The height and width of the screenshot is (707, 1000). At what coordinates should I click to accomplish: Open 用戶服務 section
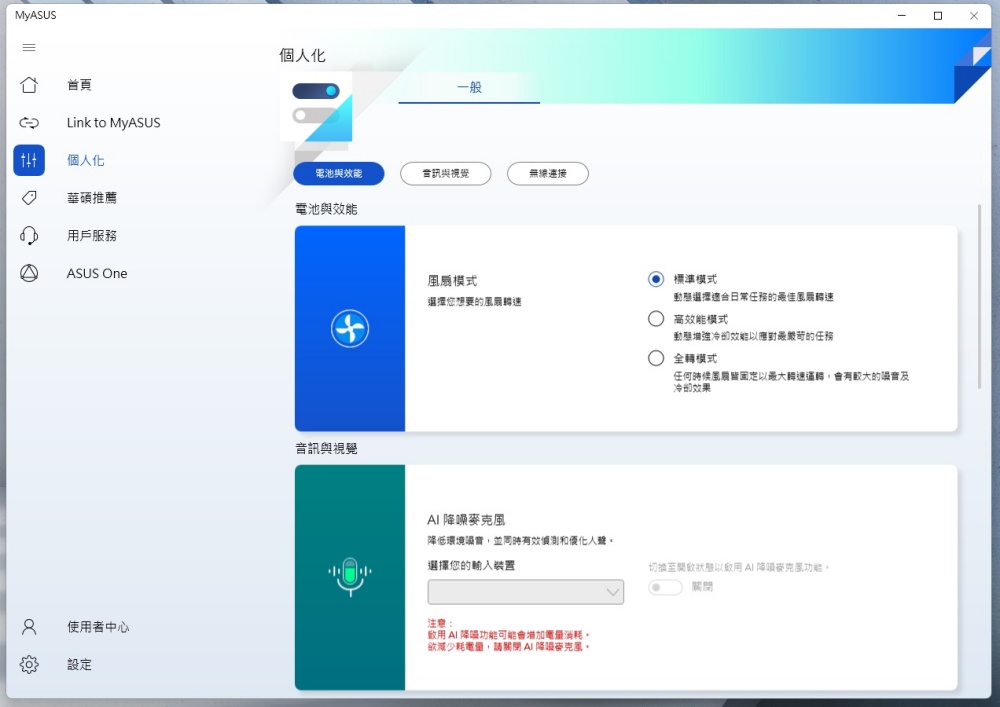coord(92,235)
